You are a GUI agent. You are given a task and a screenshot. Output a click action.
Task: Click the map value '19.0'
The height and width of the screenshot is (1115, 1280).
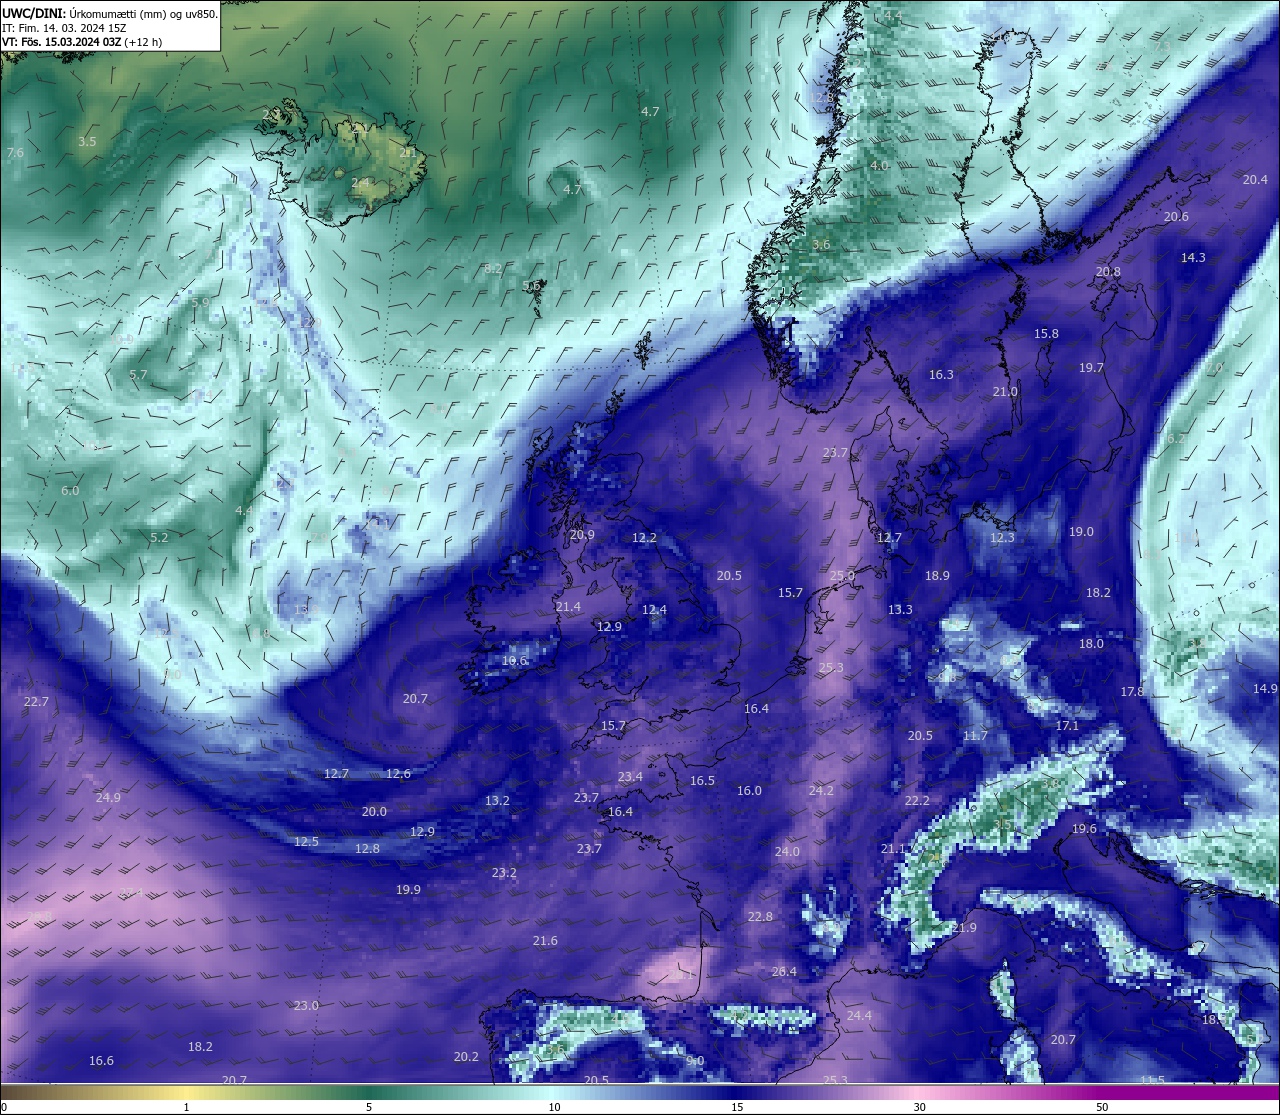1081,532
